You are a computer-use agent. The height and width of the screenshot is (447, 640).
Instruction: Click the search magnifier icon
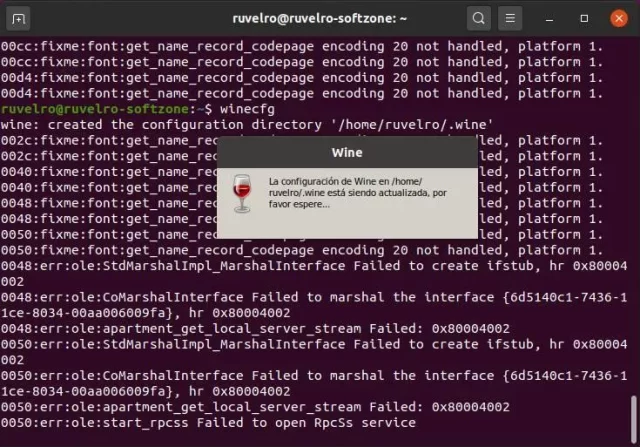(x=479, y=18)
